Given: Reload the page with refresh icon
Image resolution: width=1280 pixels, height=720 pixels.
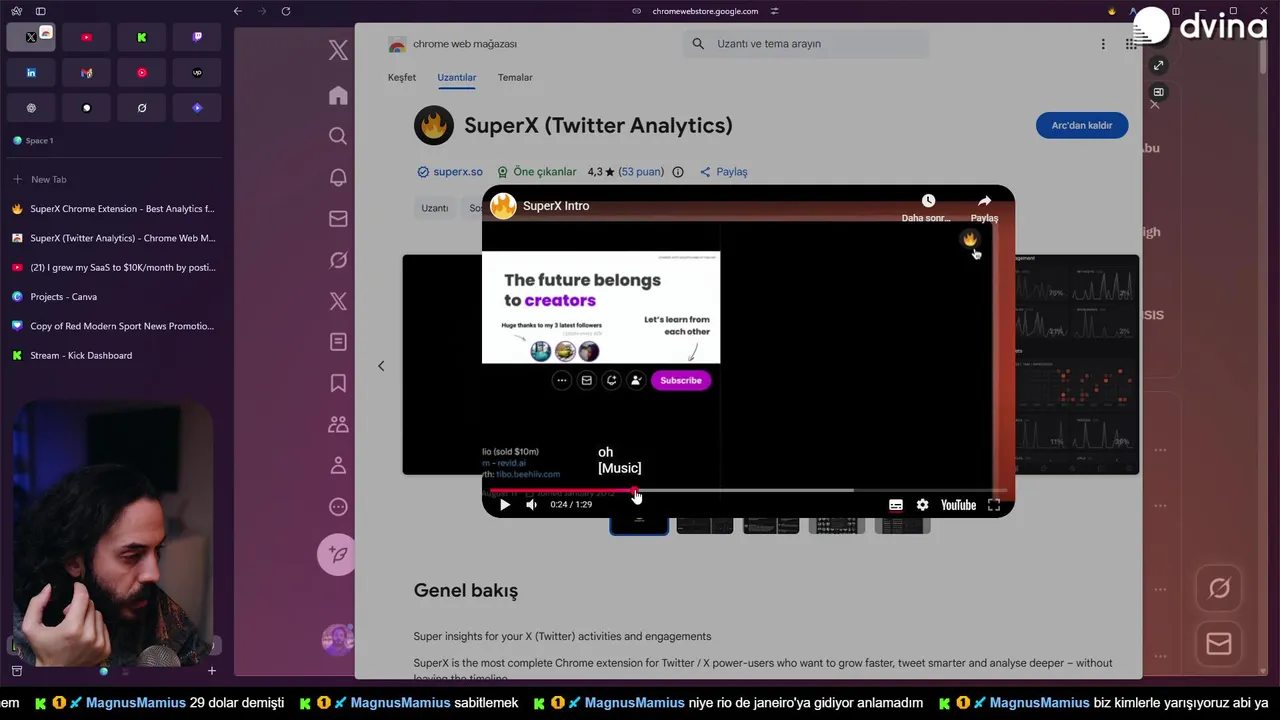Looking at the screenshot, I should tap(286, 11).
